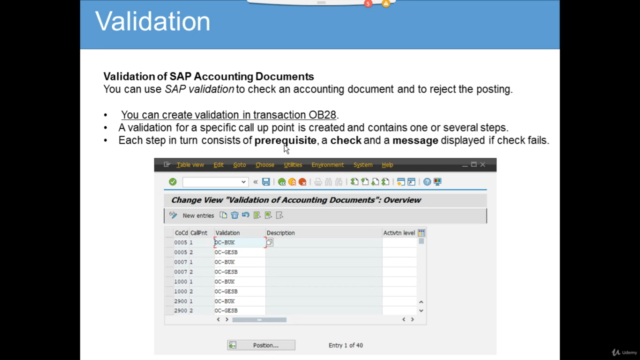640x360 pixels.
Task: Click left scroll arrow under Activtn level column
Action: (x=404, y=320)
